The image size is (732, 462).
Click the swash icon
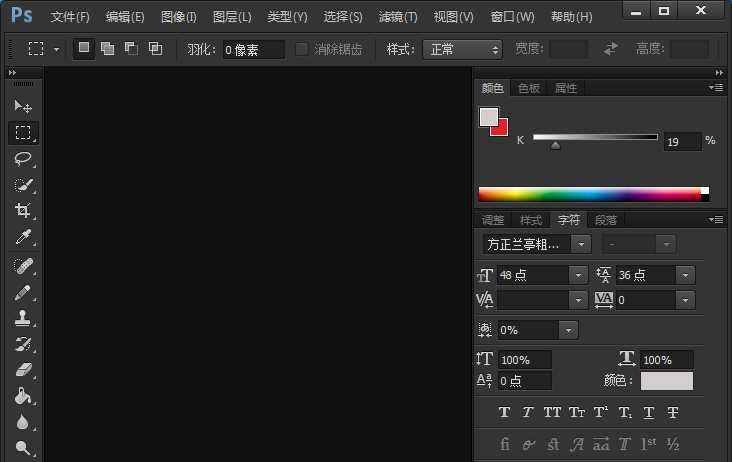tap(577, 444)
